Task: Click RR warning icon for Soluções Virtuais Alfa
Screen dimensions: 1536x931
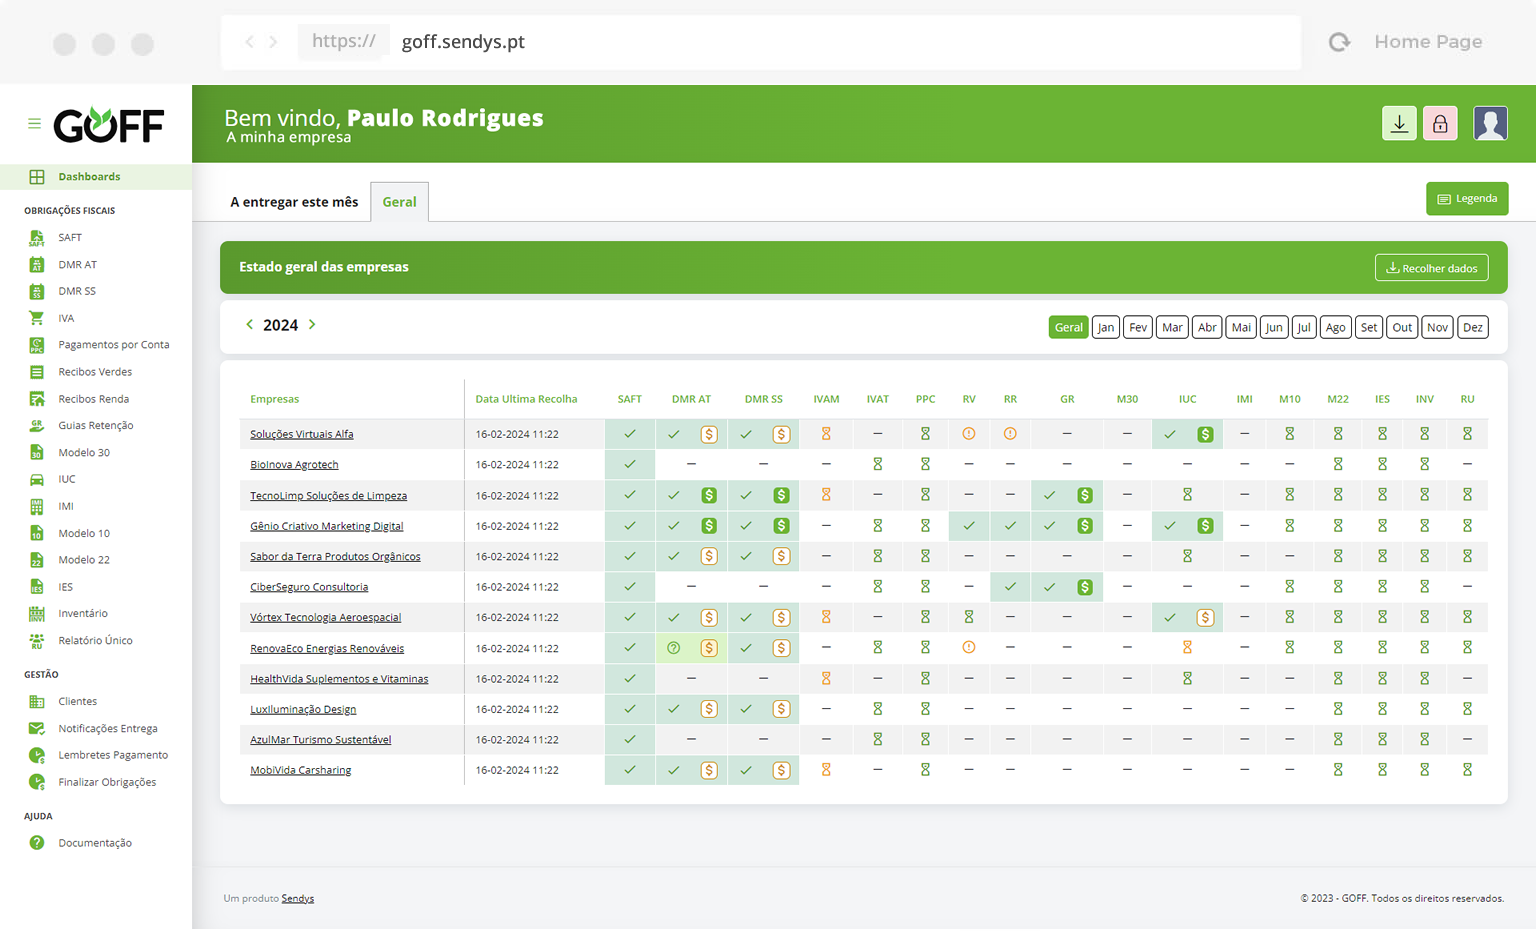Action: [x=1010, y=434]
